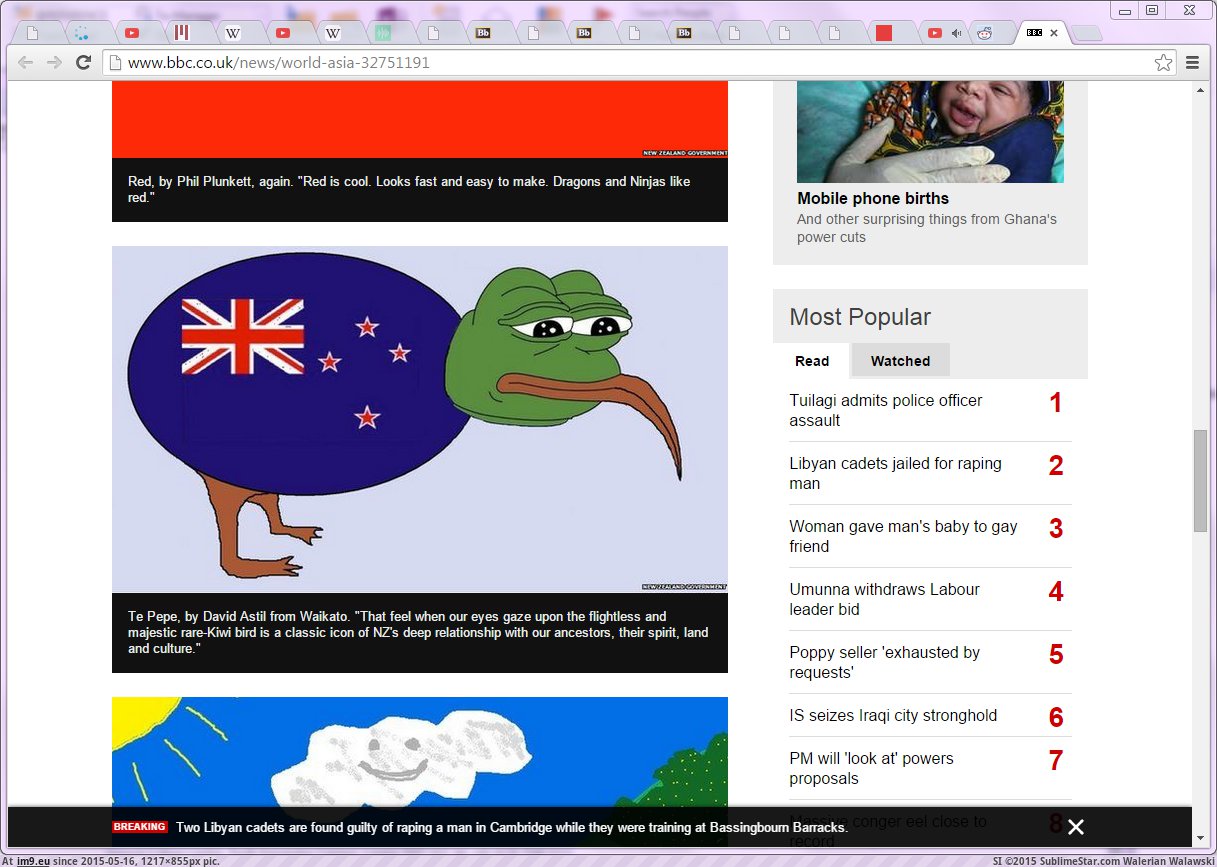Image resolution: width=1217 pixels, height=867 pixels.
Task: Open a new tab with the blank tab button
Action: click(x=1087, y=34)
